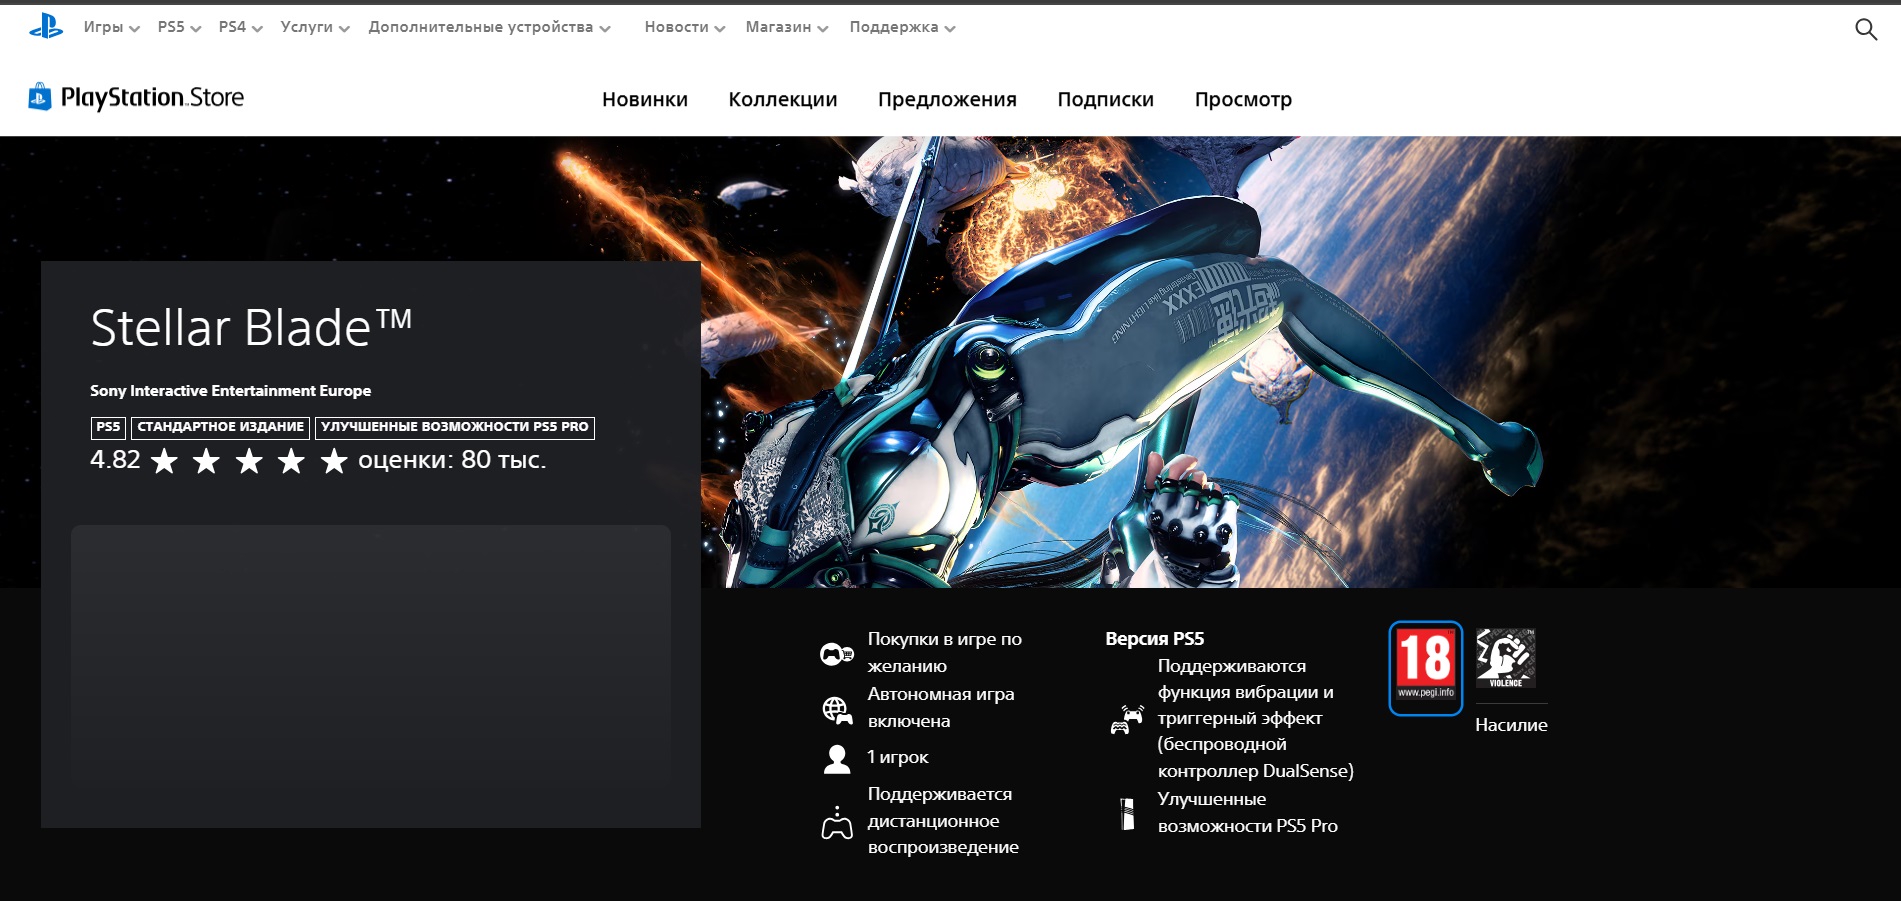
Task: Click the 1 игрок text
Action: (898, 757)
